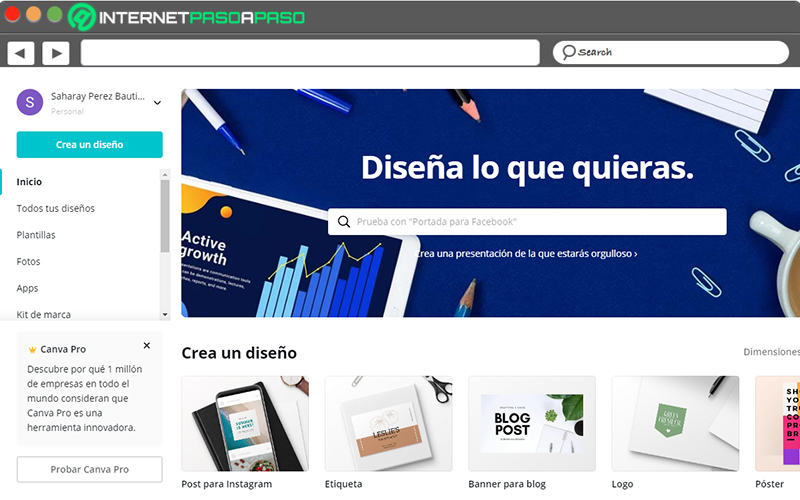Click the magnifier icon in Canva search bar
Viewport: 800px width, 500px height.
[x=344, y=221]
